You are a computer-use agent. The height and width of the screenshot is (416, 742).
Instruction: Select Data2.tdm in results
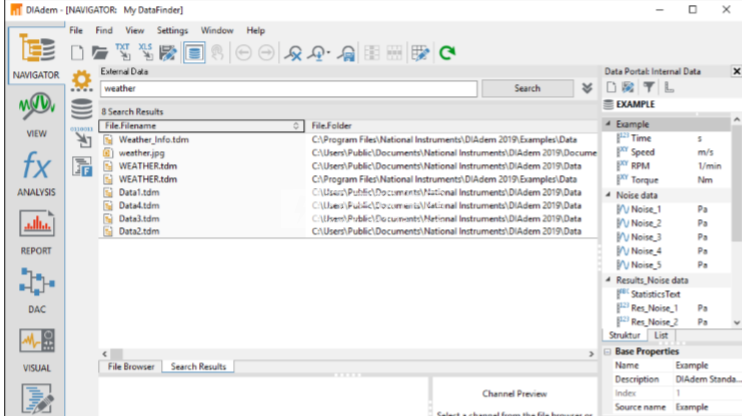pyautogui.click(x=139, y=231)
